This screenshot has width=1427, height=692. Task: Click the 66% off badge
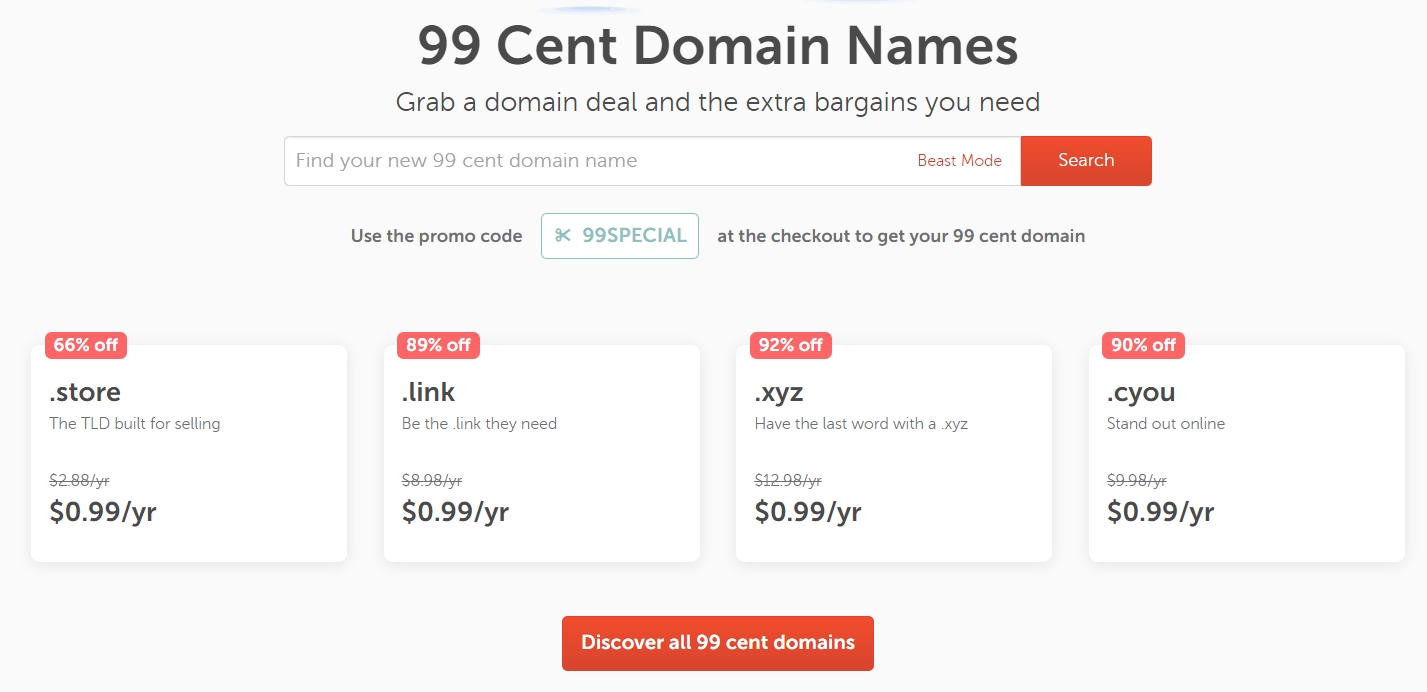pos(86,345)
